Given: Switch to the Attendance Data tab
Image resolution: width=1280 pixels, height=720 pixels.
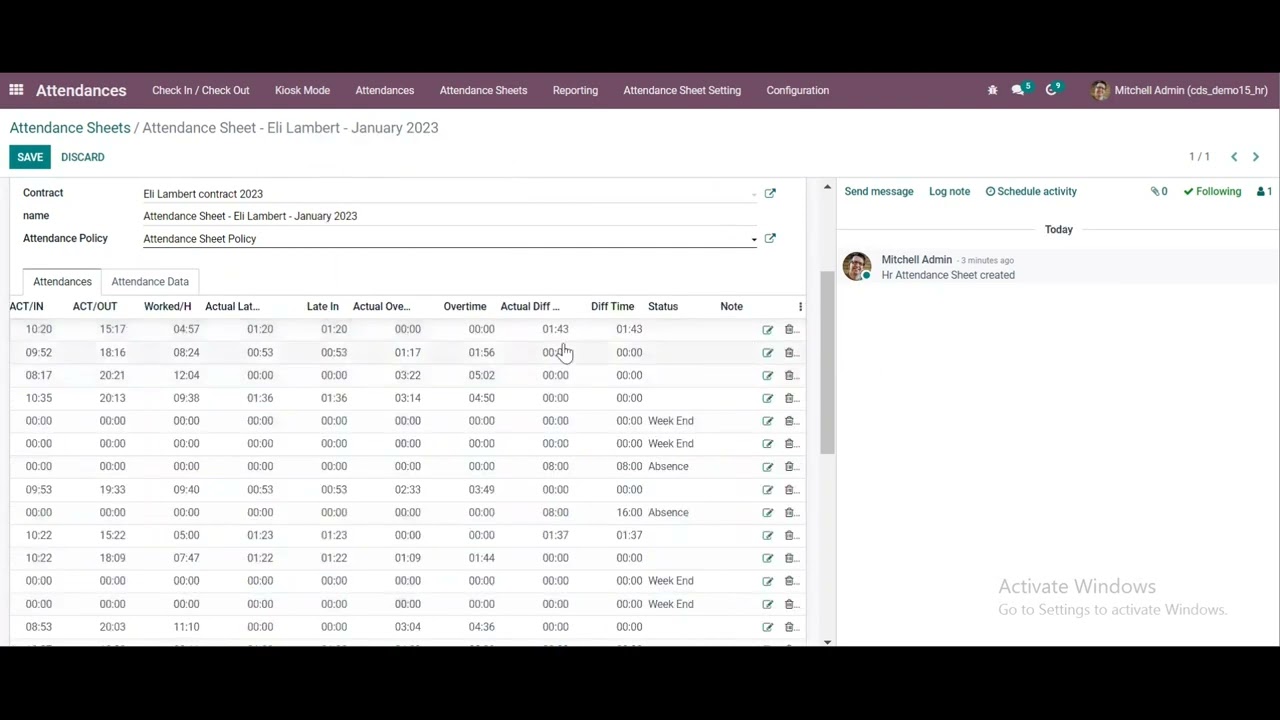Looking at the screenshot, I should click(150, 281).
